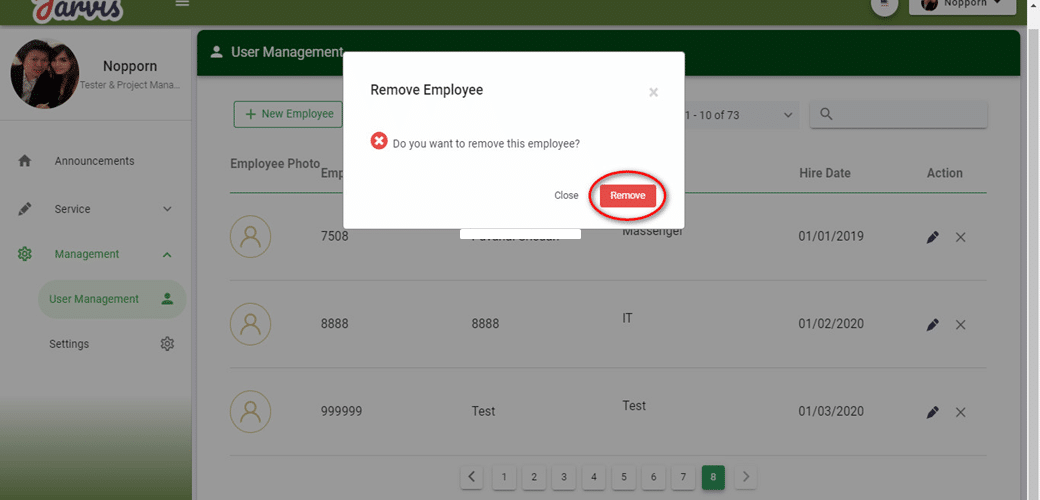
Task: Click the red Remove button
Action: pyautogui.click(x=627, y=196)
